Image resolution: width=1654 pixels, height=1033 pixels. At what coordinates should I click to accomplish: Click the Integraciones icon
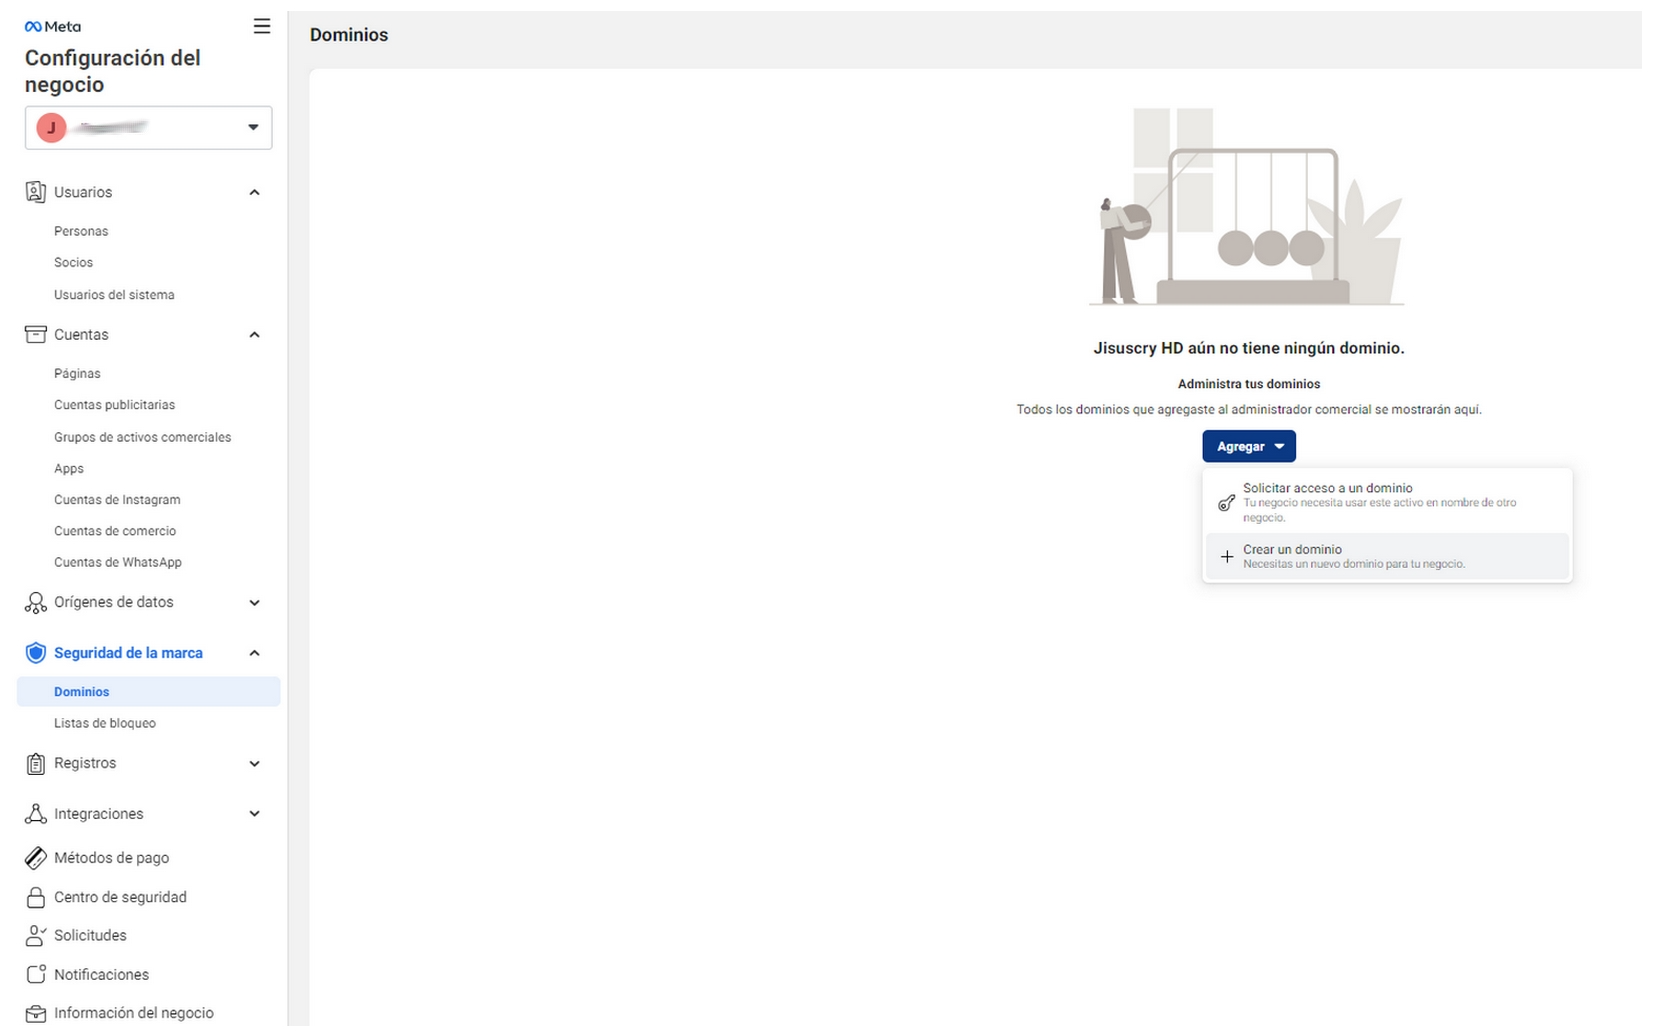[36, 814]
